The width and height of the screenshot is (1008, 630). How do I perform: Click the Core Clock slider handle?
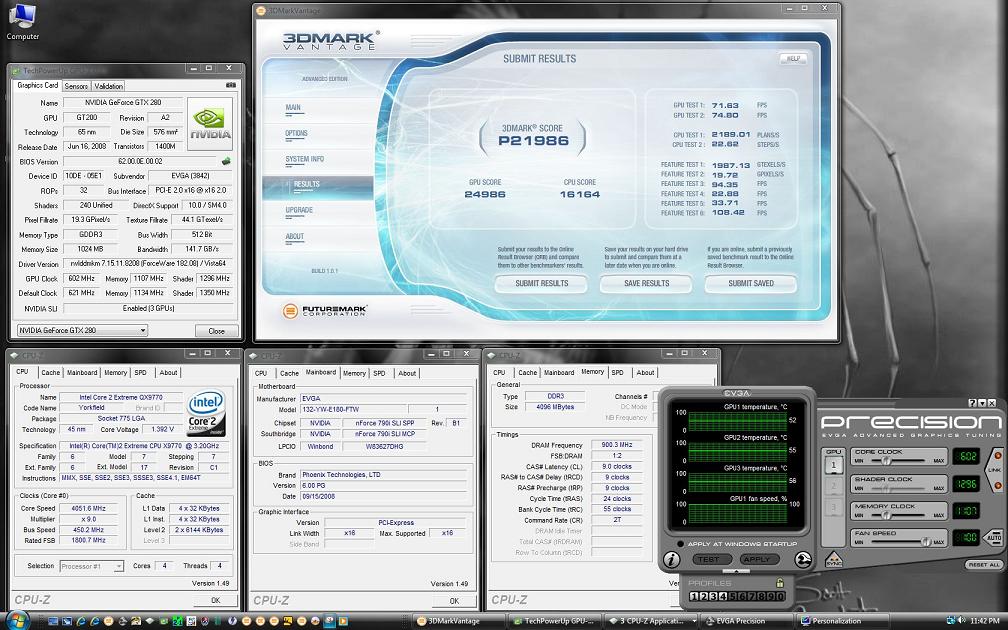click(x=886, y=460)
